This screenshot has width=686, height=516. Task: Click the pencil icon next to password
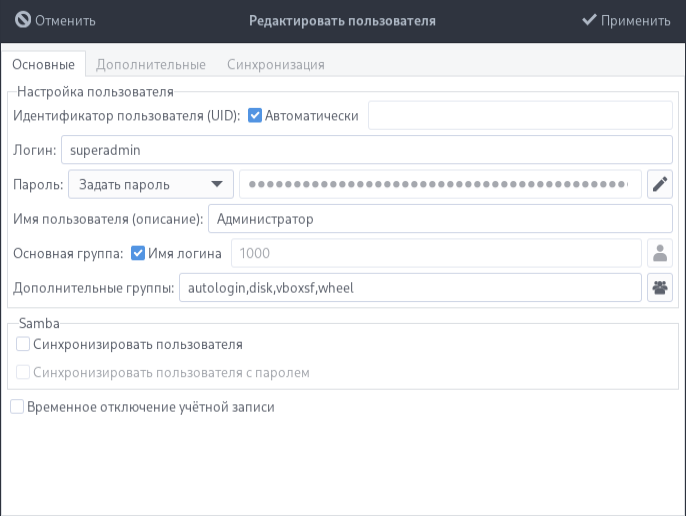click(x=659, y=184)
